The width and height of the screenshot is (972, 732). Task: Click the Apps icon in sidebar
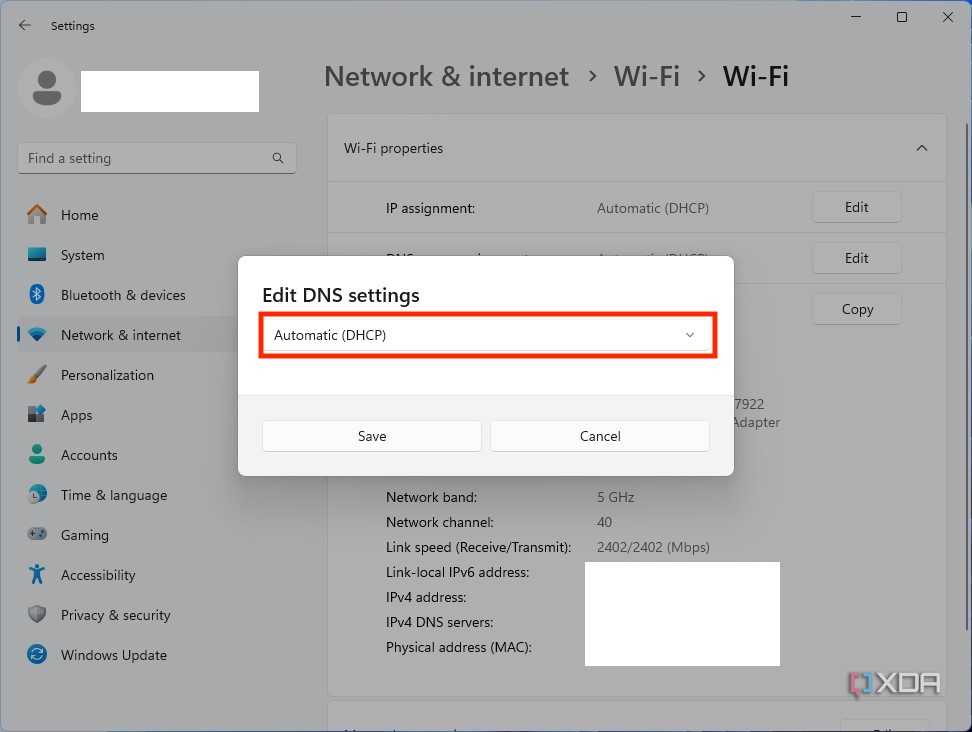37,414
